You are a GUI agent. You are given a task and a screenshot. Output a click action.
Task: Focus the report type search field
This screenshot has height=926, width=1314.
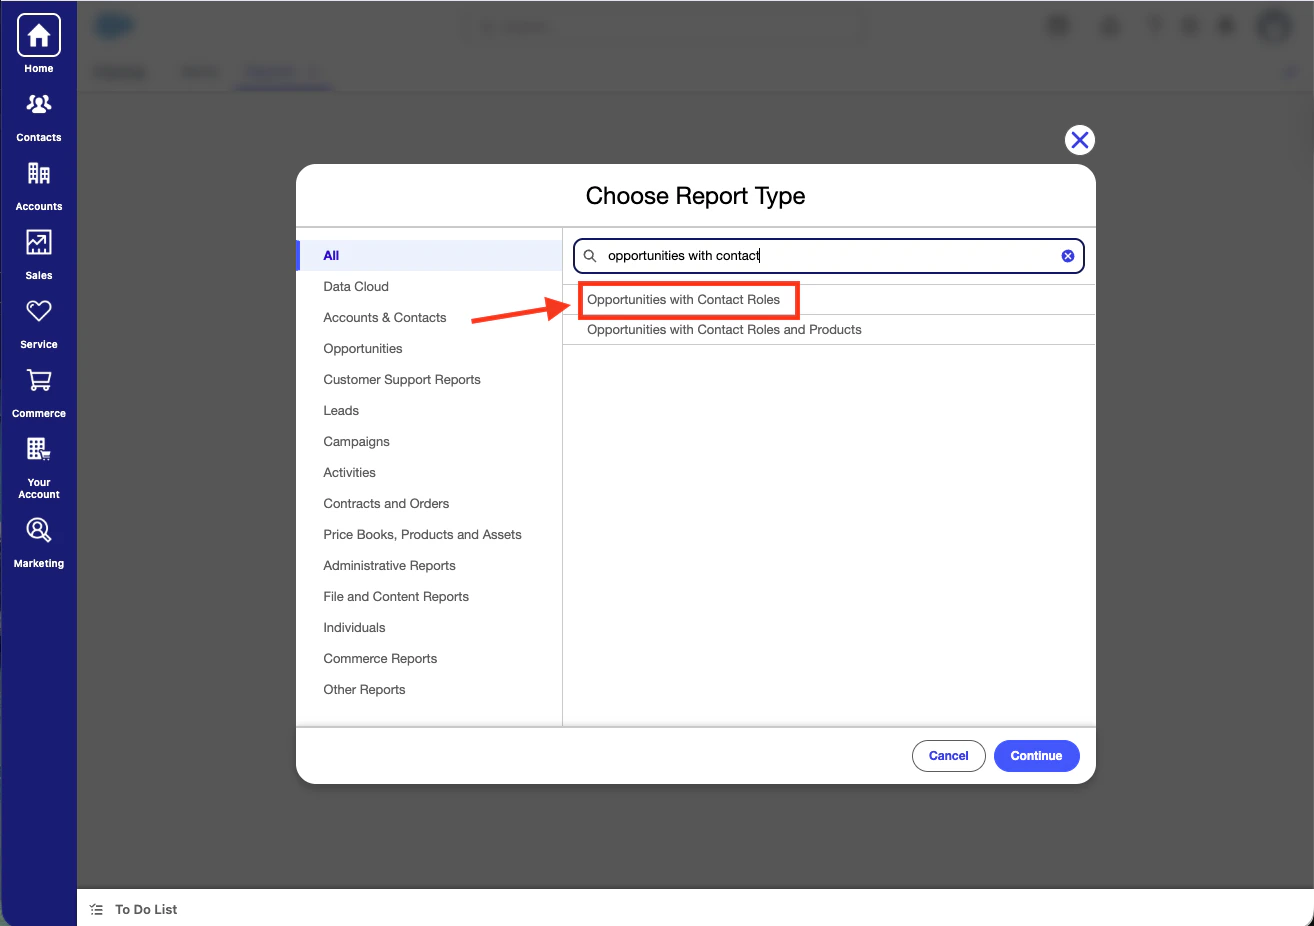click(829, 256)
